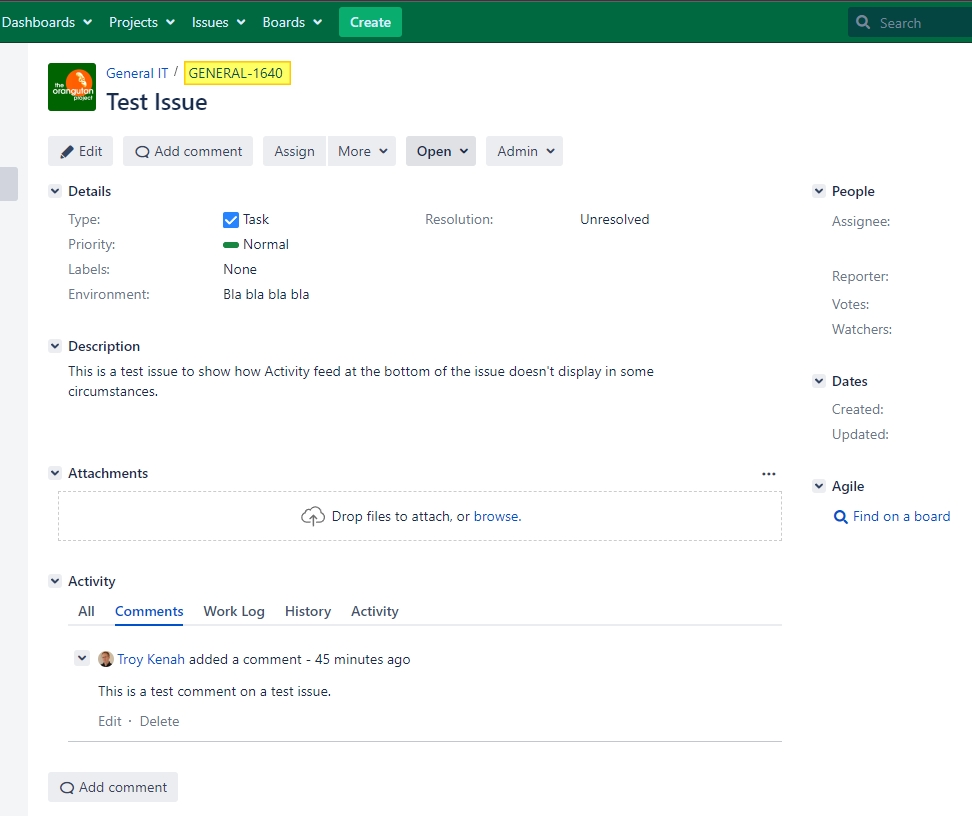Viewport: 972px width, 816px height.
Task: Click into the Search field
Action: coord(909,22)
